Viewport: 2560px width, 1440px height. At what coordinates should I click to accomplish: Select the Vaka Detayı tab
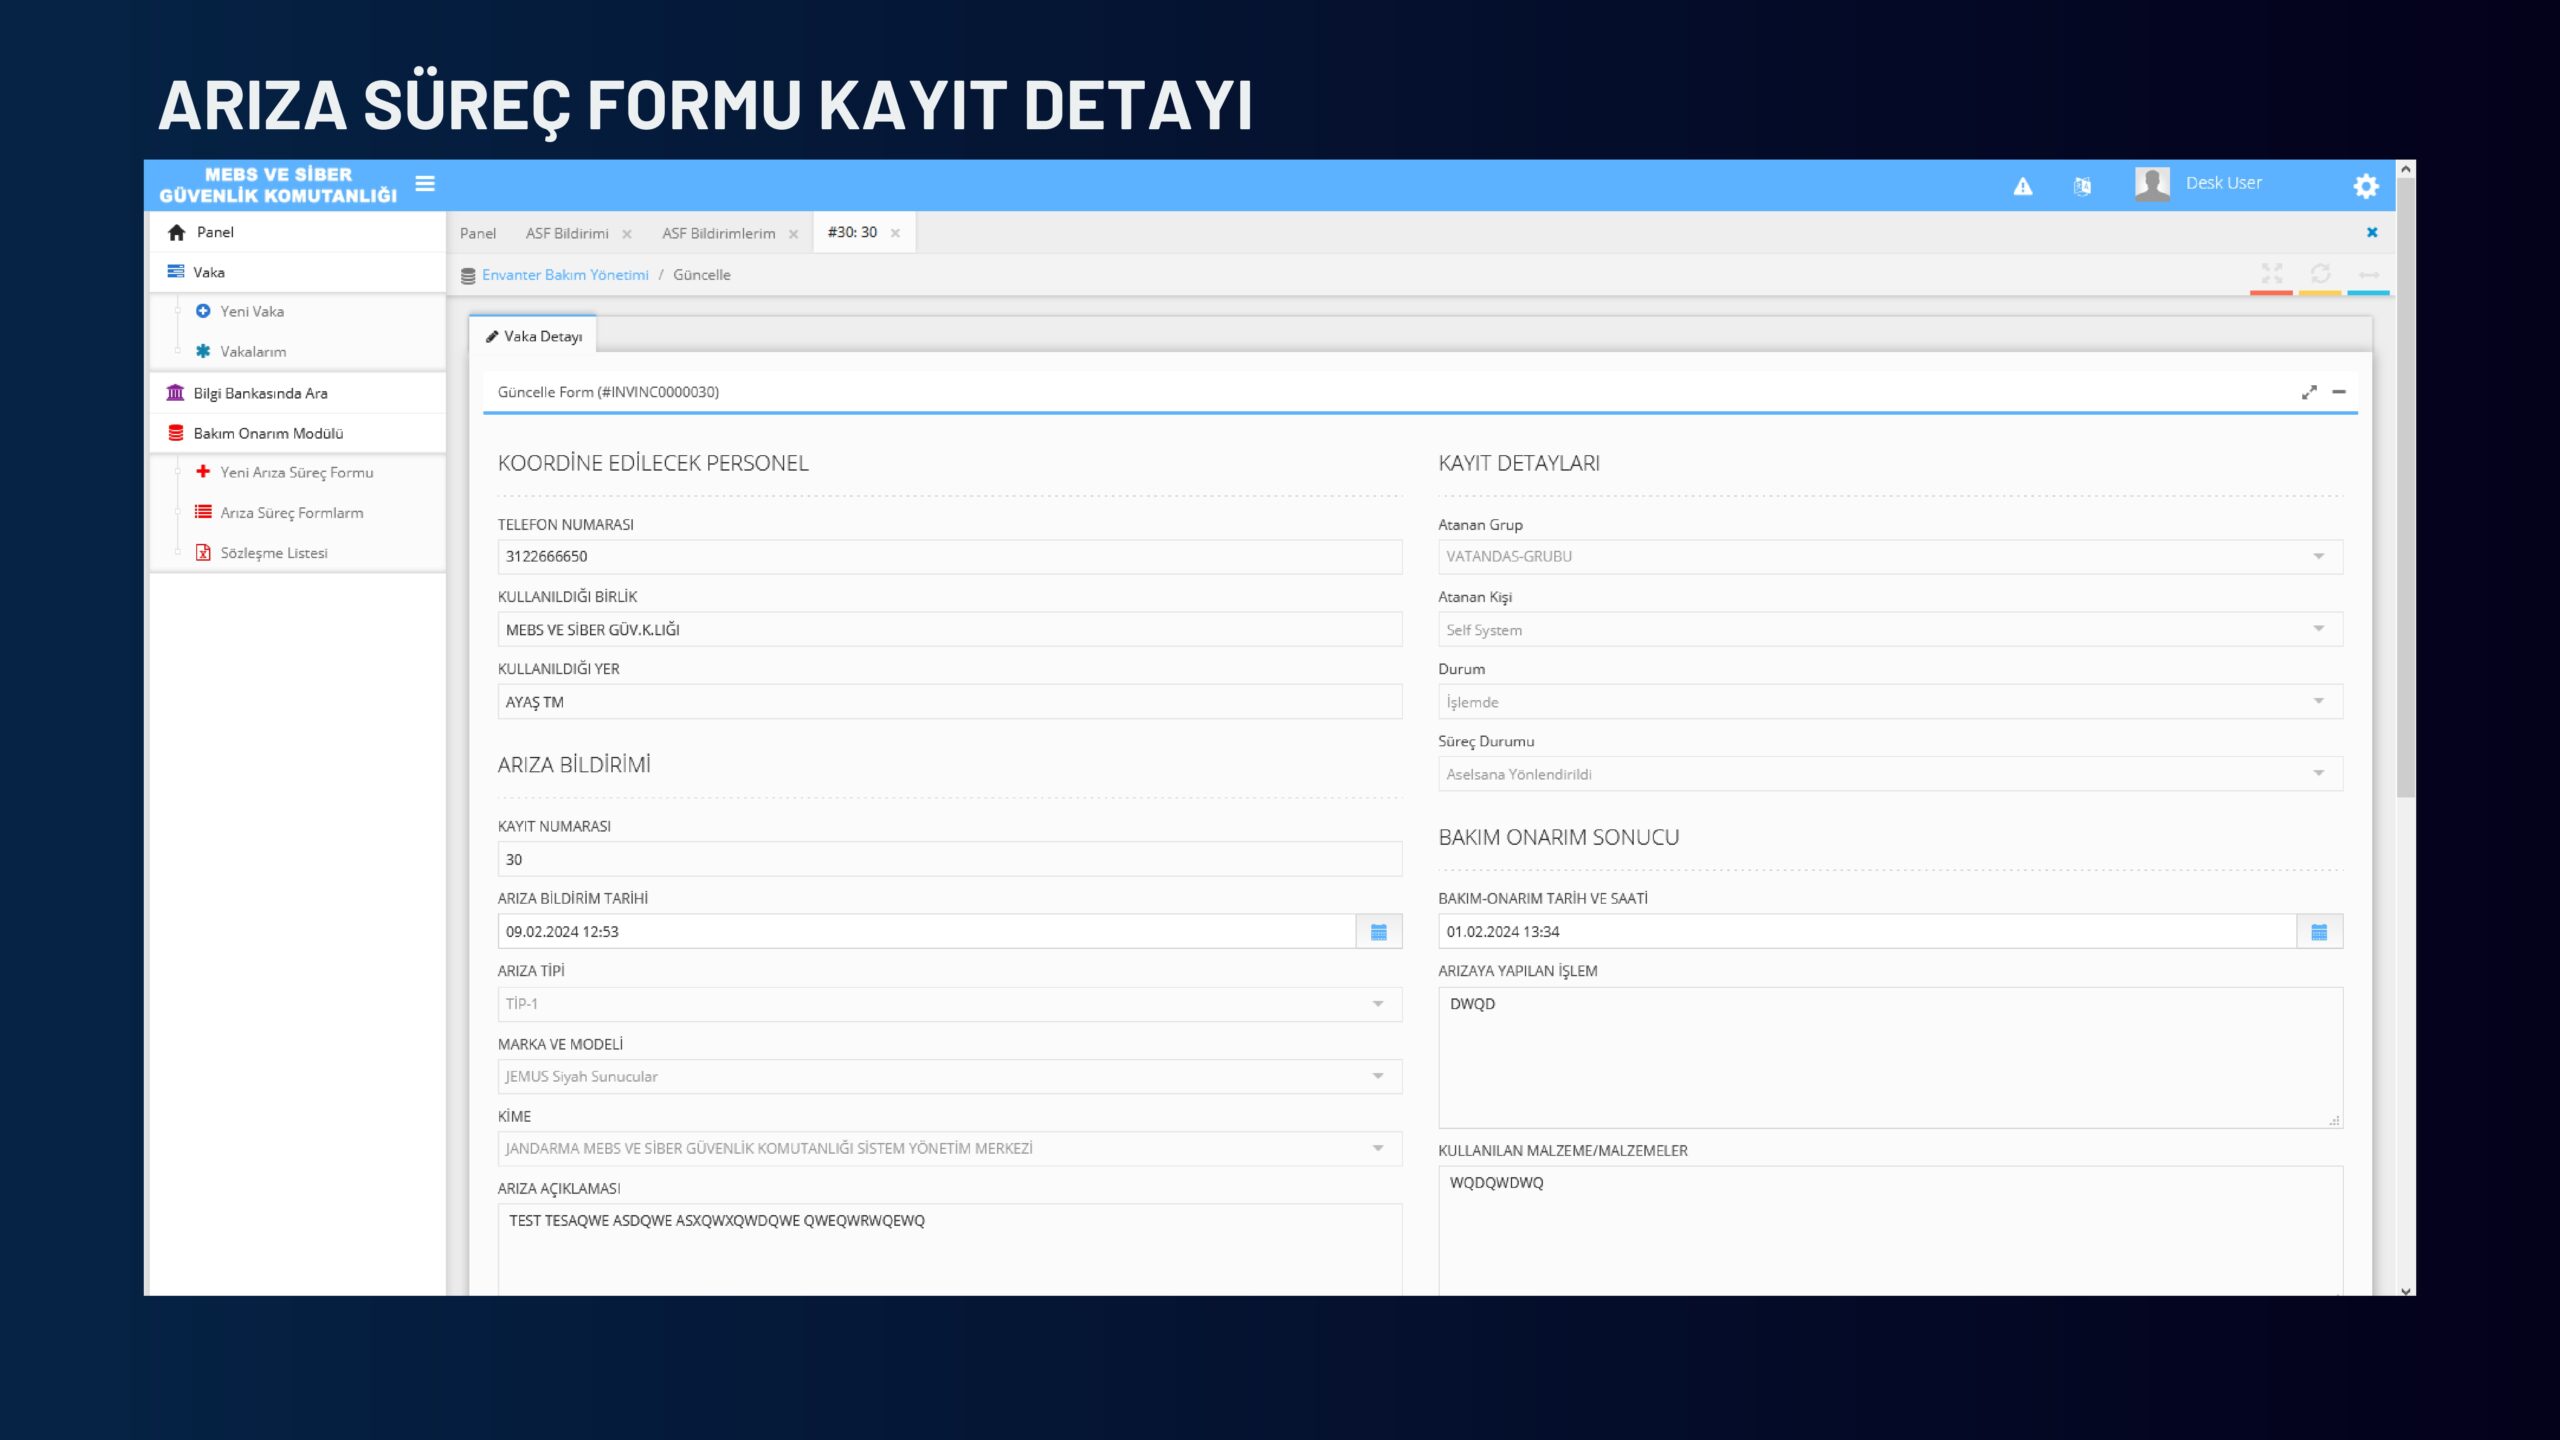[534, 336]
